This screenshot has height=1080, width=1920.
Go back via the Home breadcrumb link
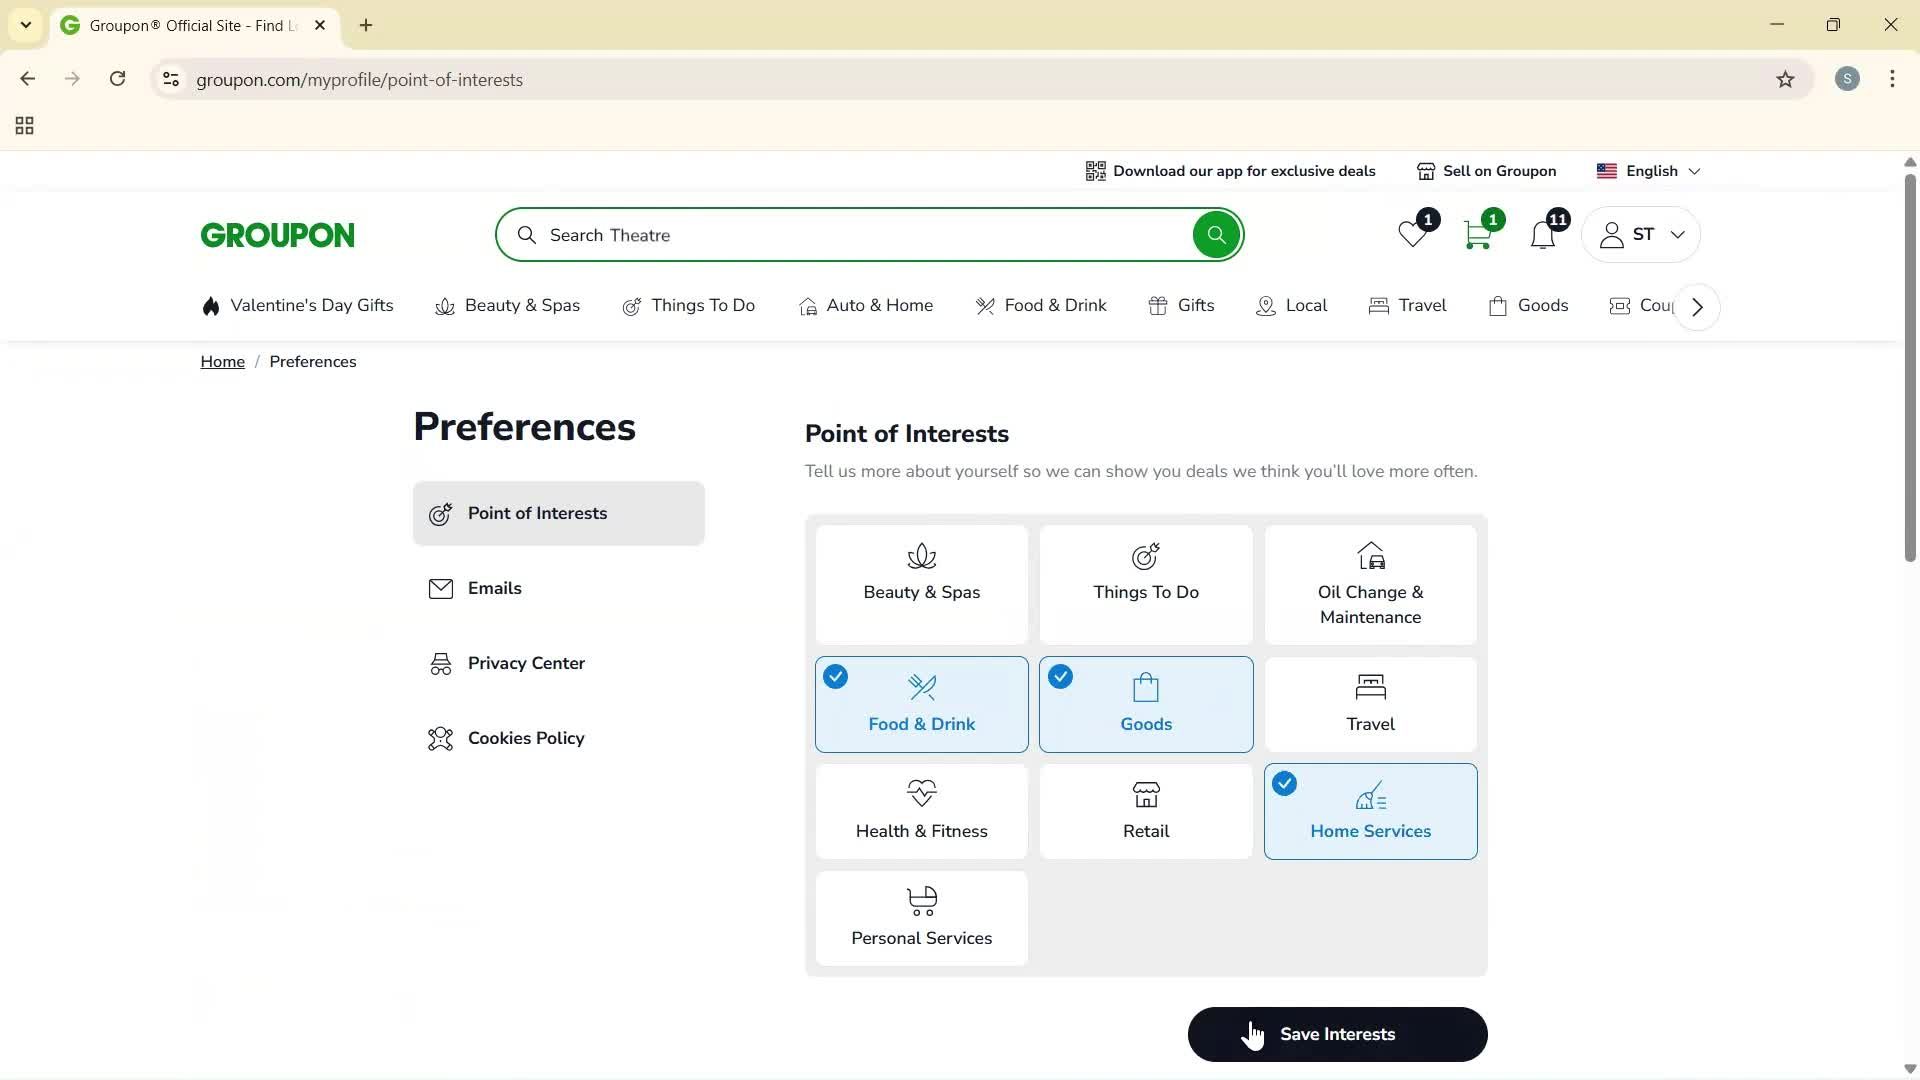tap(222, 361)
